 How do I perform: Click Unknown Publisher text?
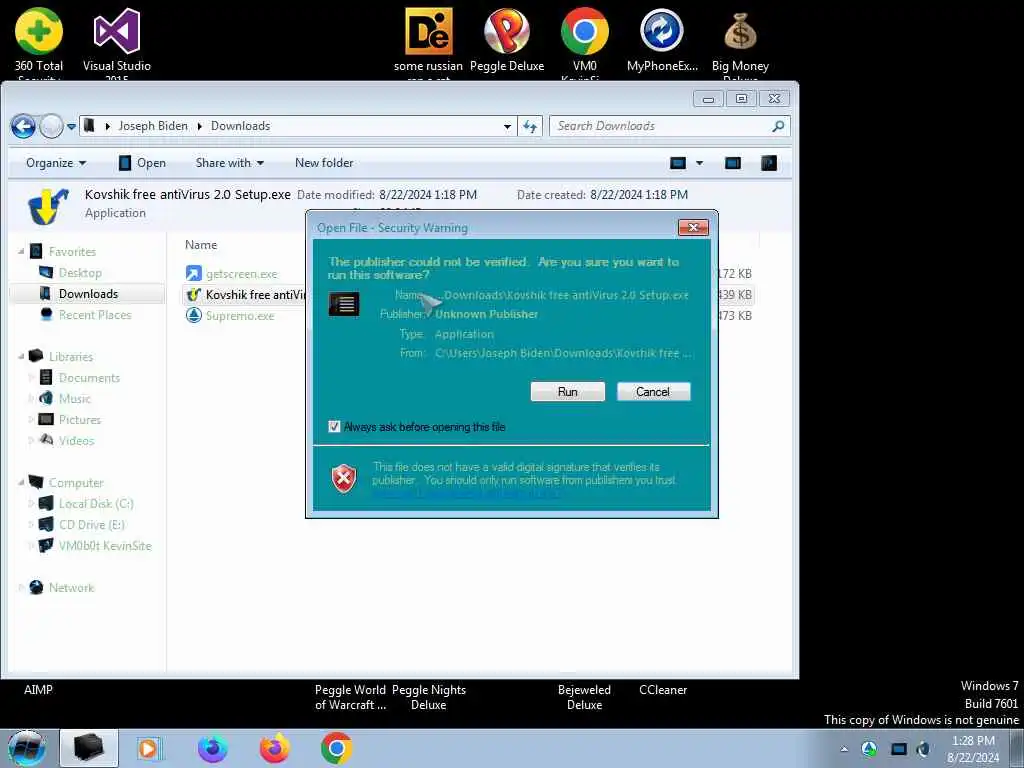point(487,314)
